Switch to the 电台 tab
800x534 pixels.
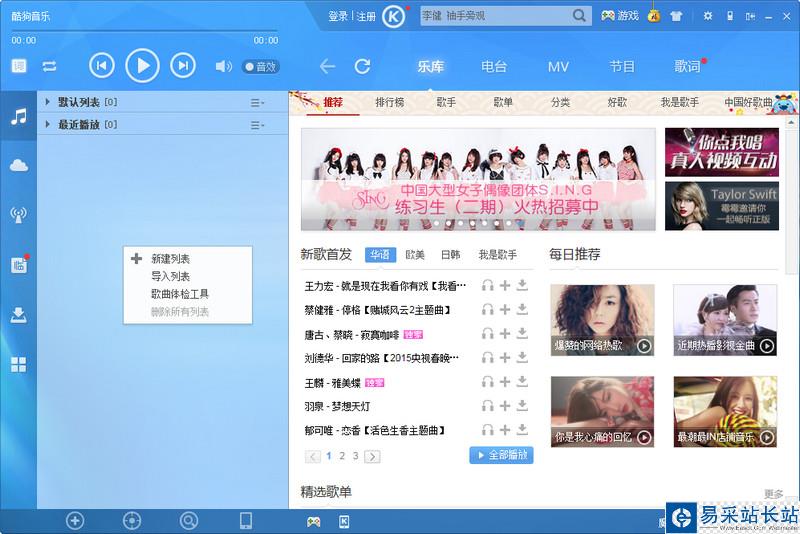[494, 67]
